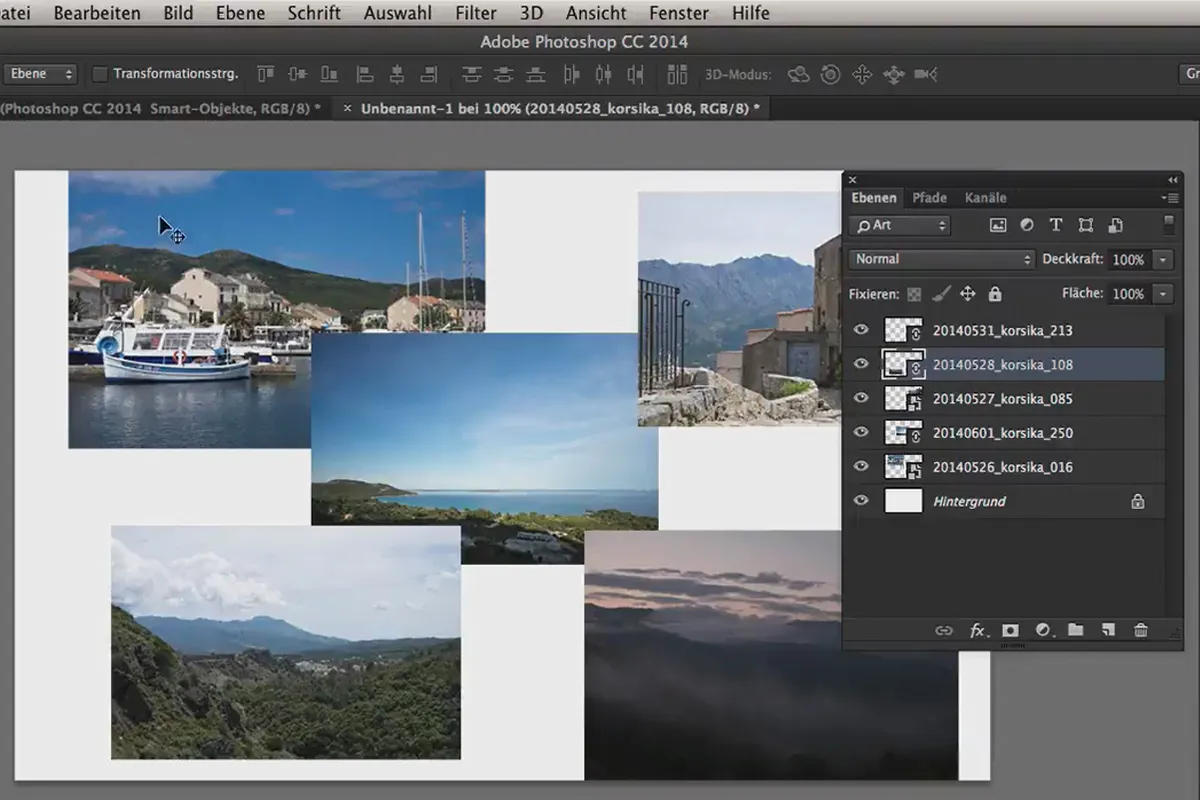Hide the Hintergrund layer
The width and height of the screenshot is (1200, 800).
(861, 500)
